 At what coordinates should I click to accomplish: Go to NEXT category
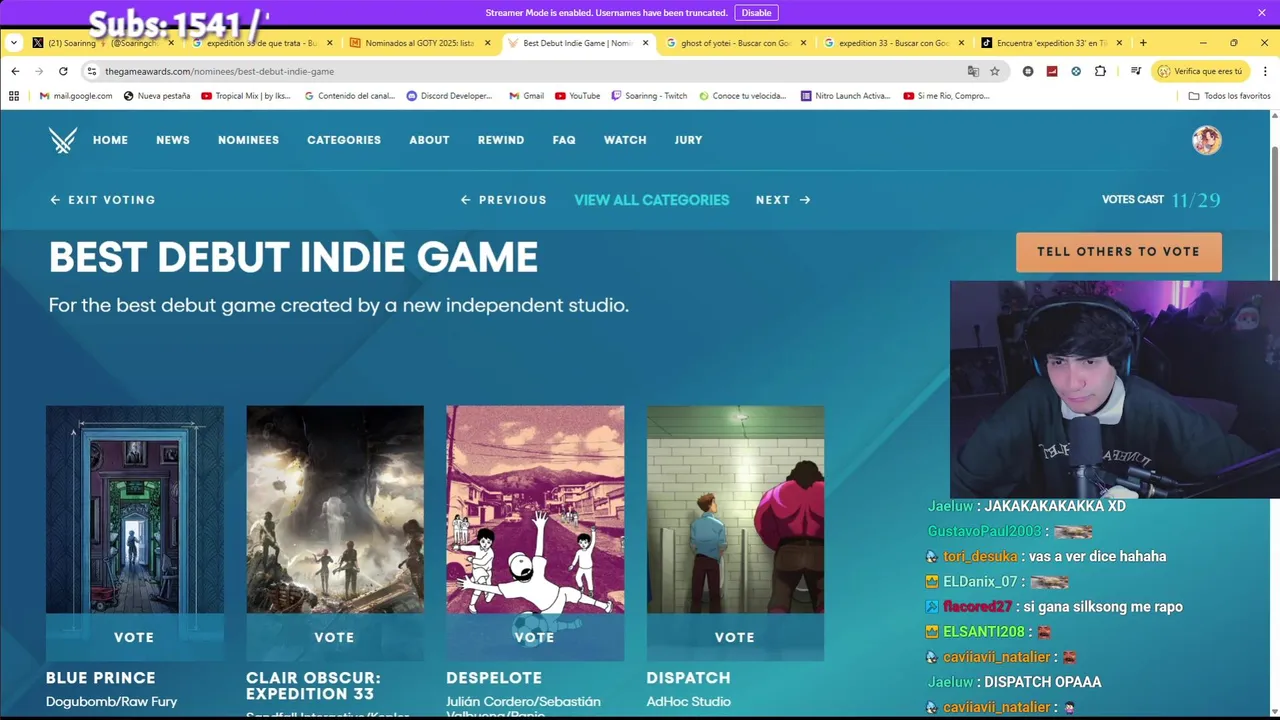pos(783,200)
